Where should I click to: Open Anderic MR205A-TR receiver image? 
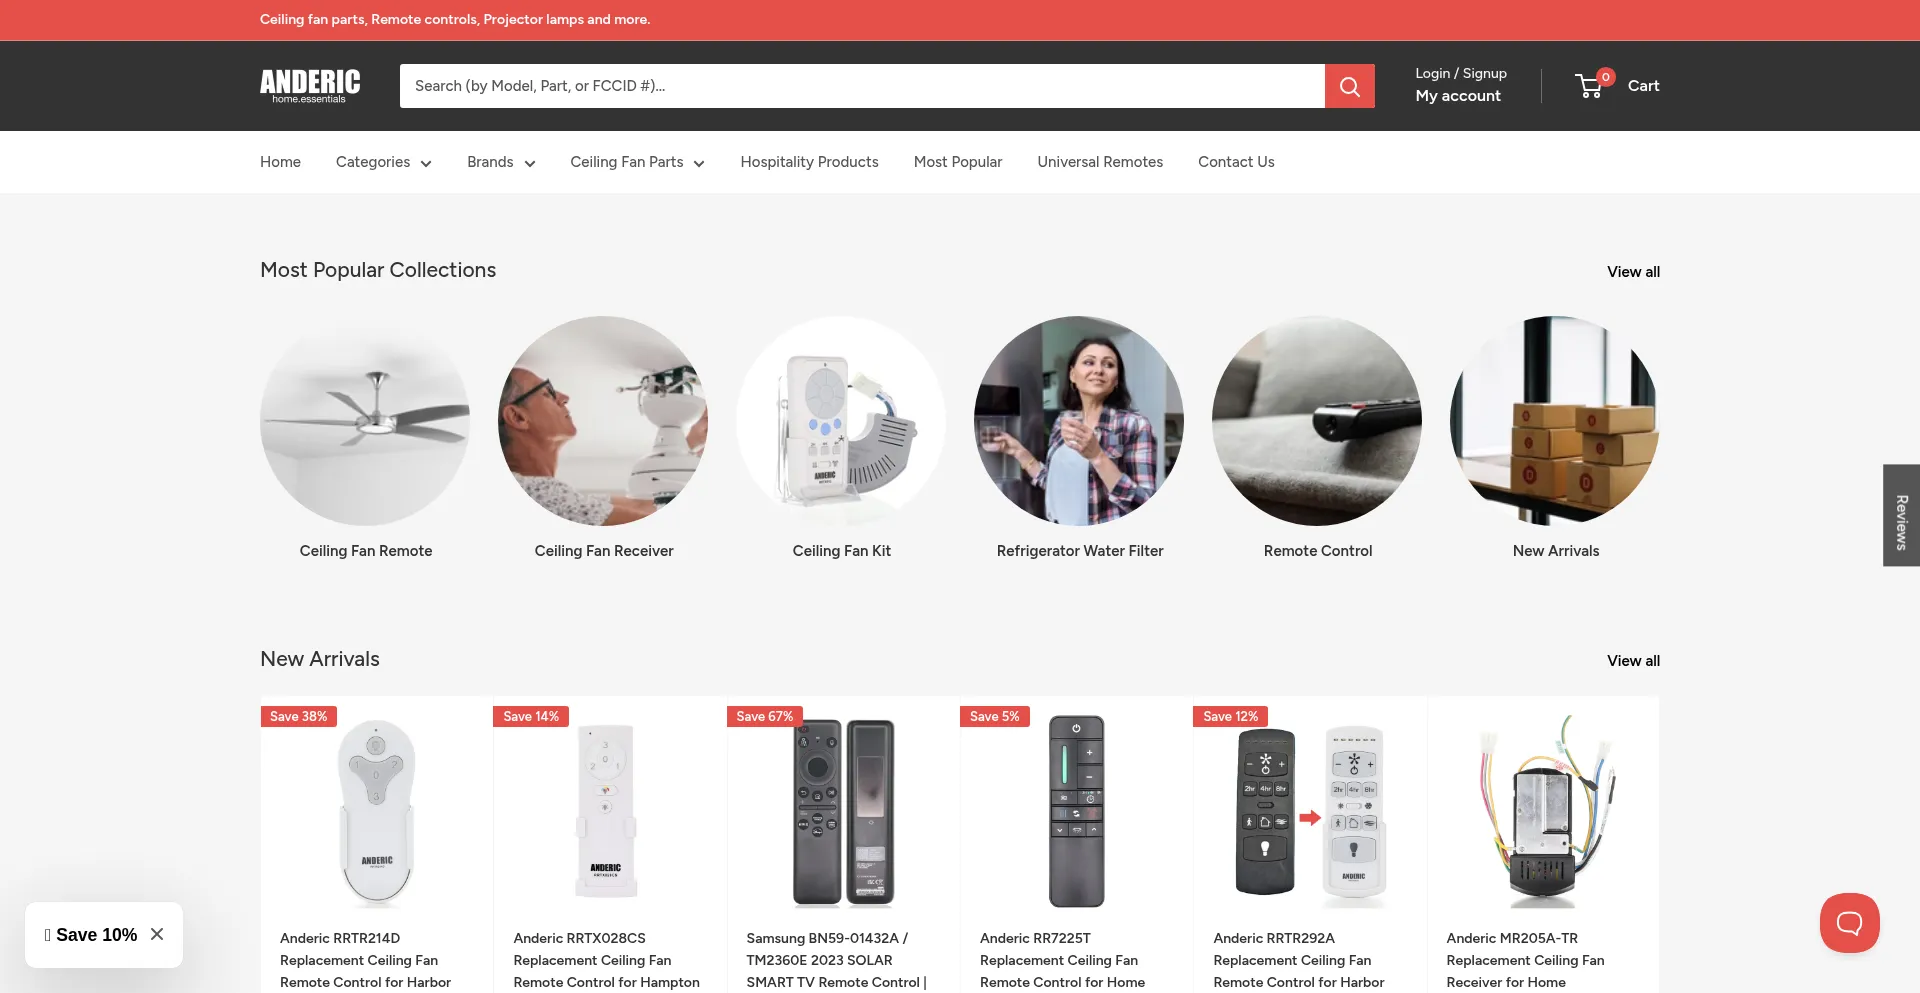1543,812
